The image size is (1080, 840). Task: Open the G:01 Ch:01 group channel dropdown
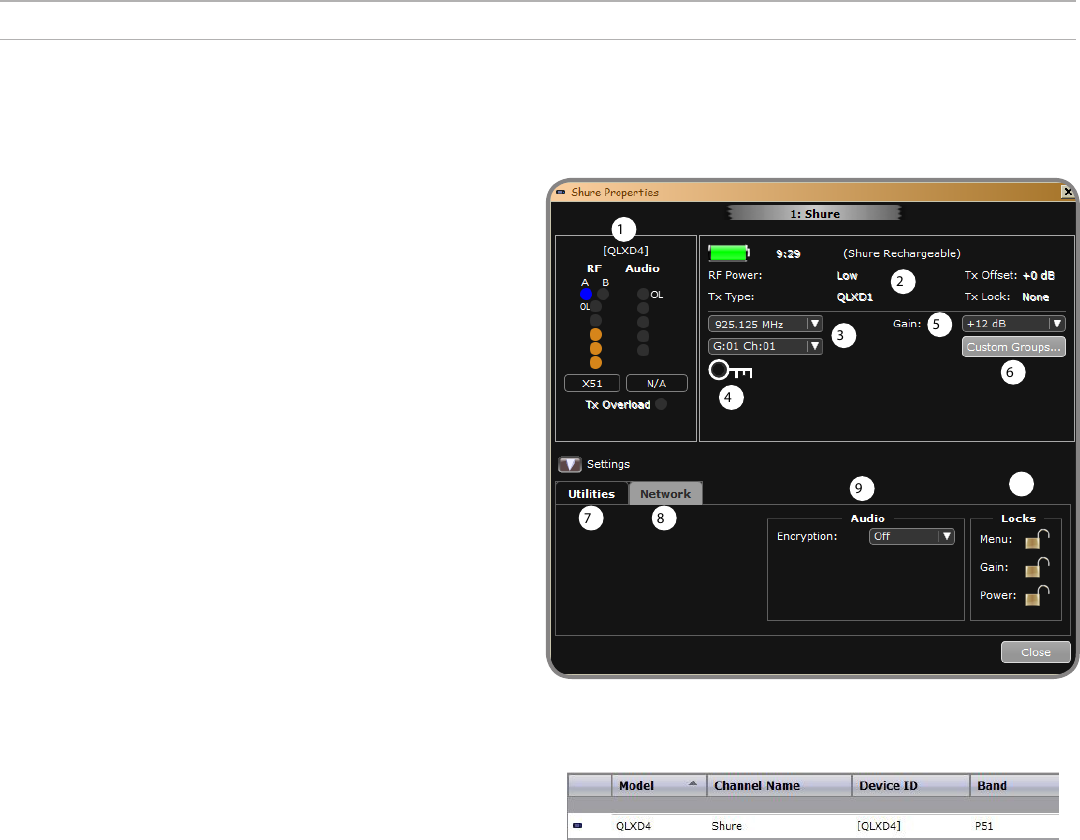click(x=765, y=346)
